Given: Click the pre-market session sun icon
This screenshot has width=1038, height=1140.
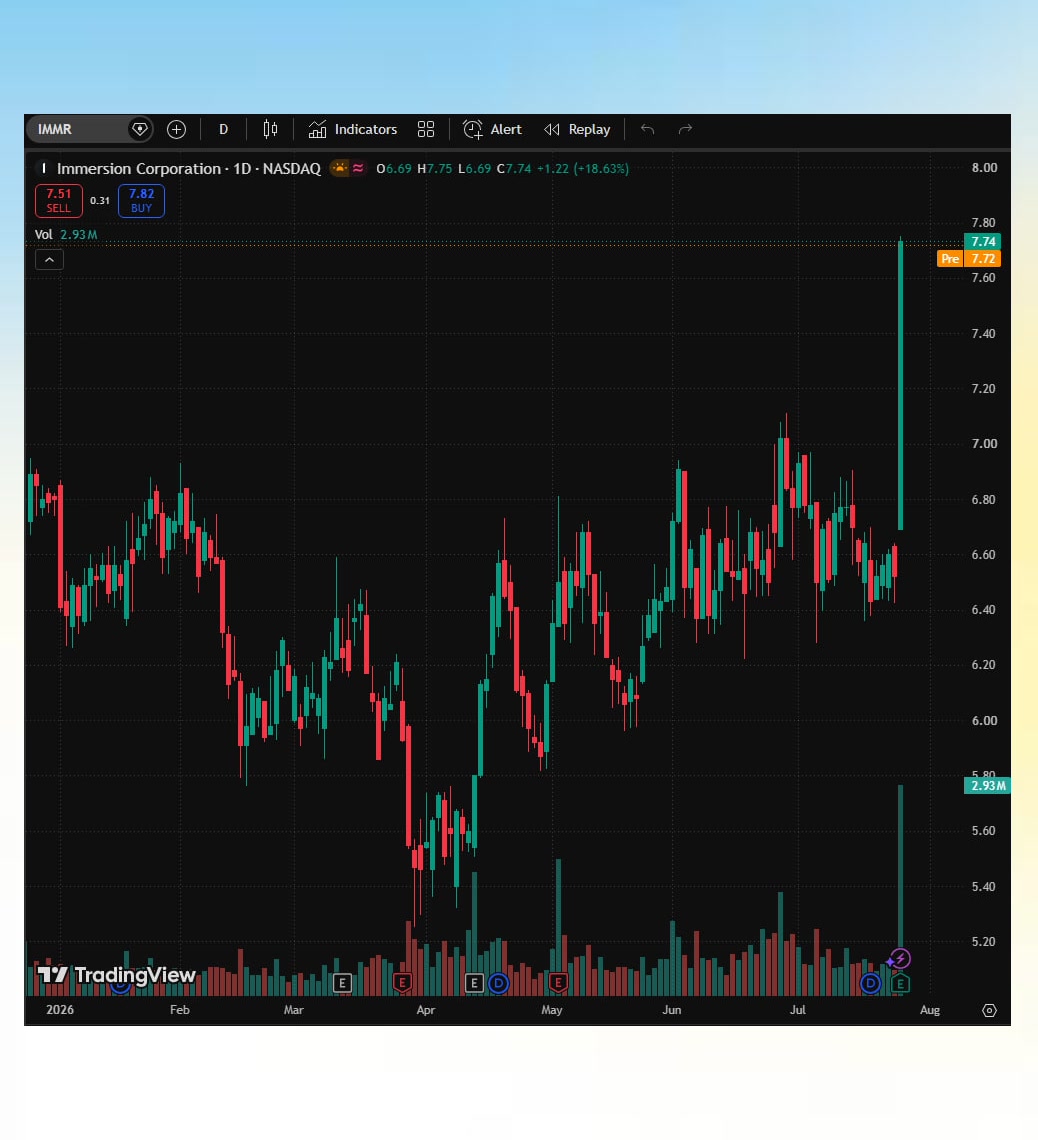Looking at the screenshot, I should tap(339, 168).
